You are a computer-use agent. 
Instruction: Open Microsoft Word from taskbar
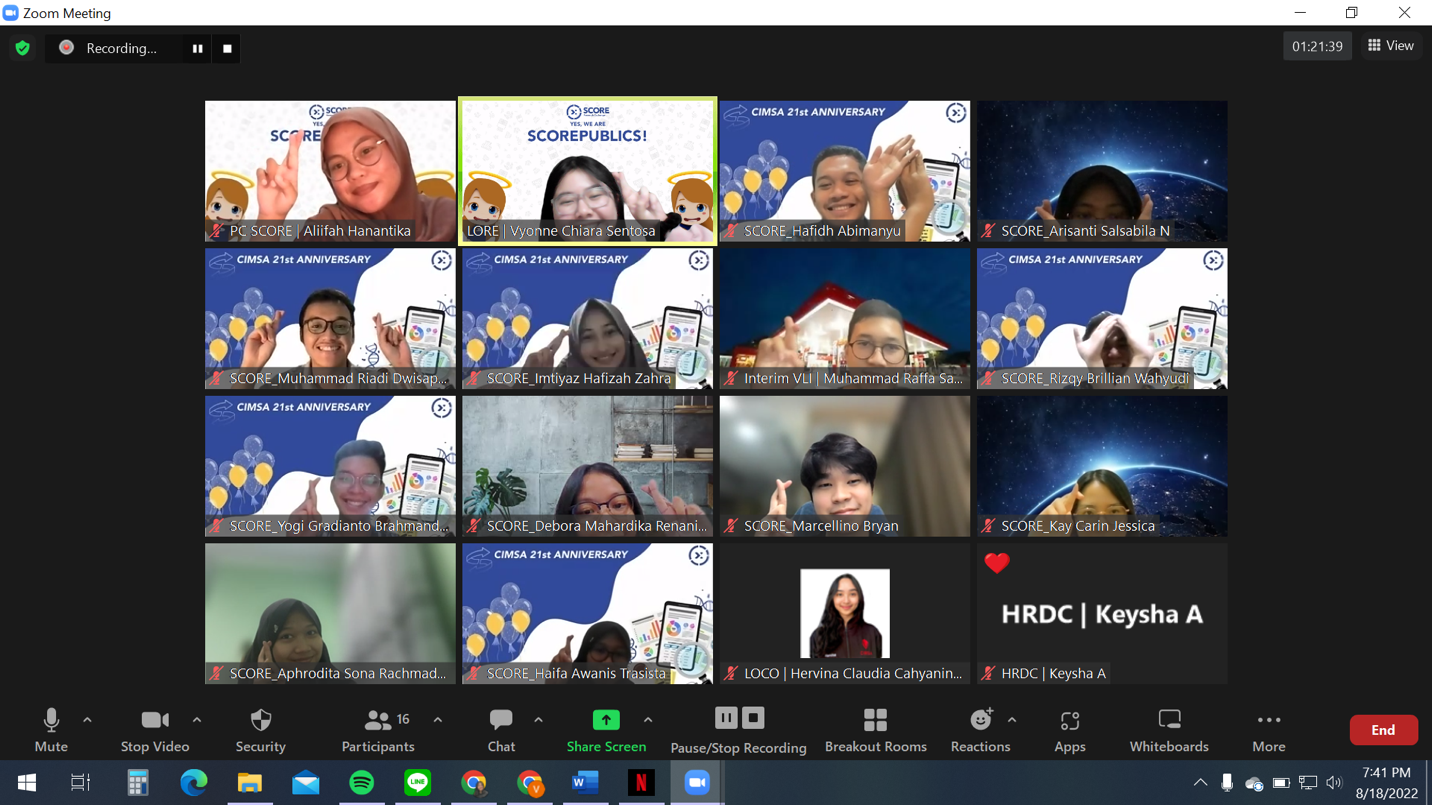pos(585,783)
